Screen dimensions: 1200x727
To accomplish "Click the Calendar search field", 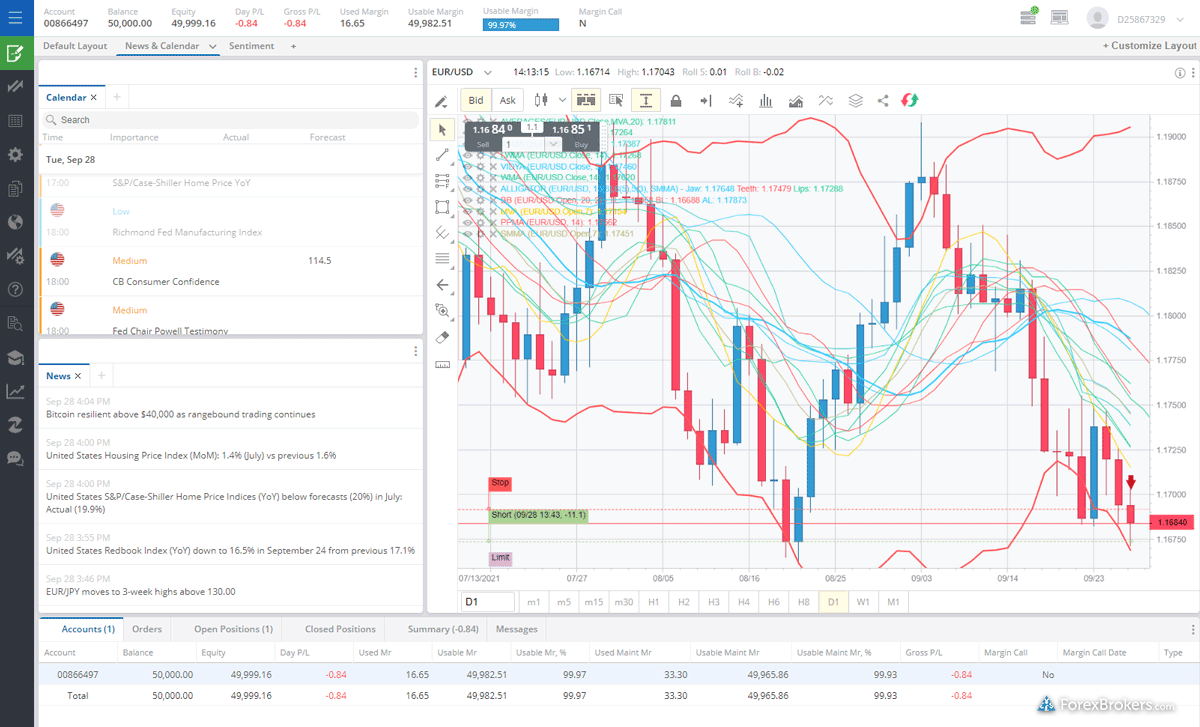I will click(230, 120).
